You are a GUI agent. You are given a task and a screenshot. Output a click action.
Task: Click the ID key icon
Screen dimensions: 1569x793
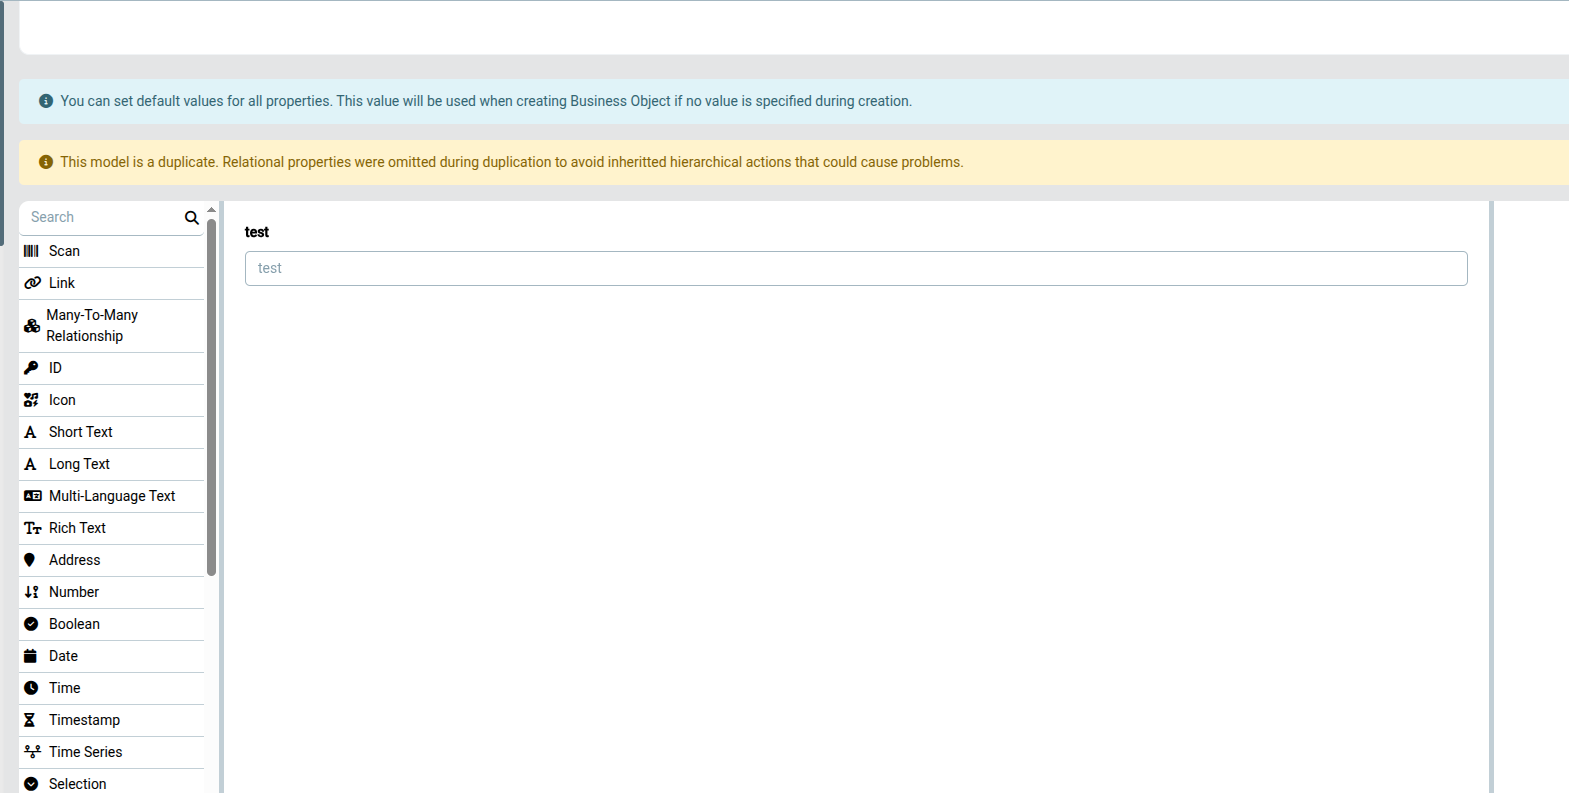pyautogui.click(x=31, y=368)
